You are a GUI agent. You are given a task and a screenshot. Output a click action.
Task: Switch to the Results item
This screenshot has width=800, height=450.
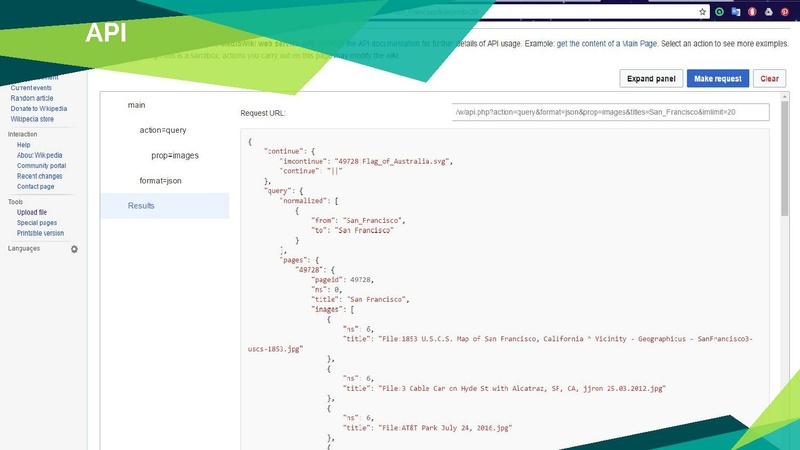[x=141, y=206]
